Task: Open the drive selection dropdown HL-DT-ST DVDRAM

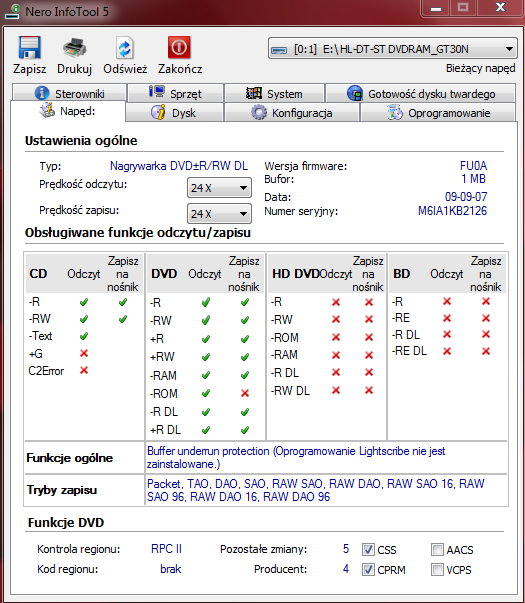Action: pos(392,49)
